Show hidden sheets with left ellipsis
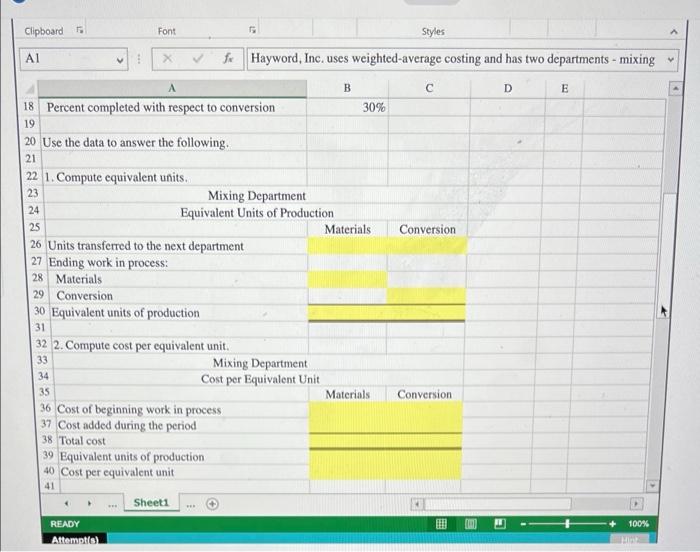Image resolution: width=700 pixels, height=552 pixels. click(112, 505)
